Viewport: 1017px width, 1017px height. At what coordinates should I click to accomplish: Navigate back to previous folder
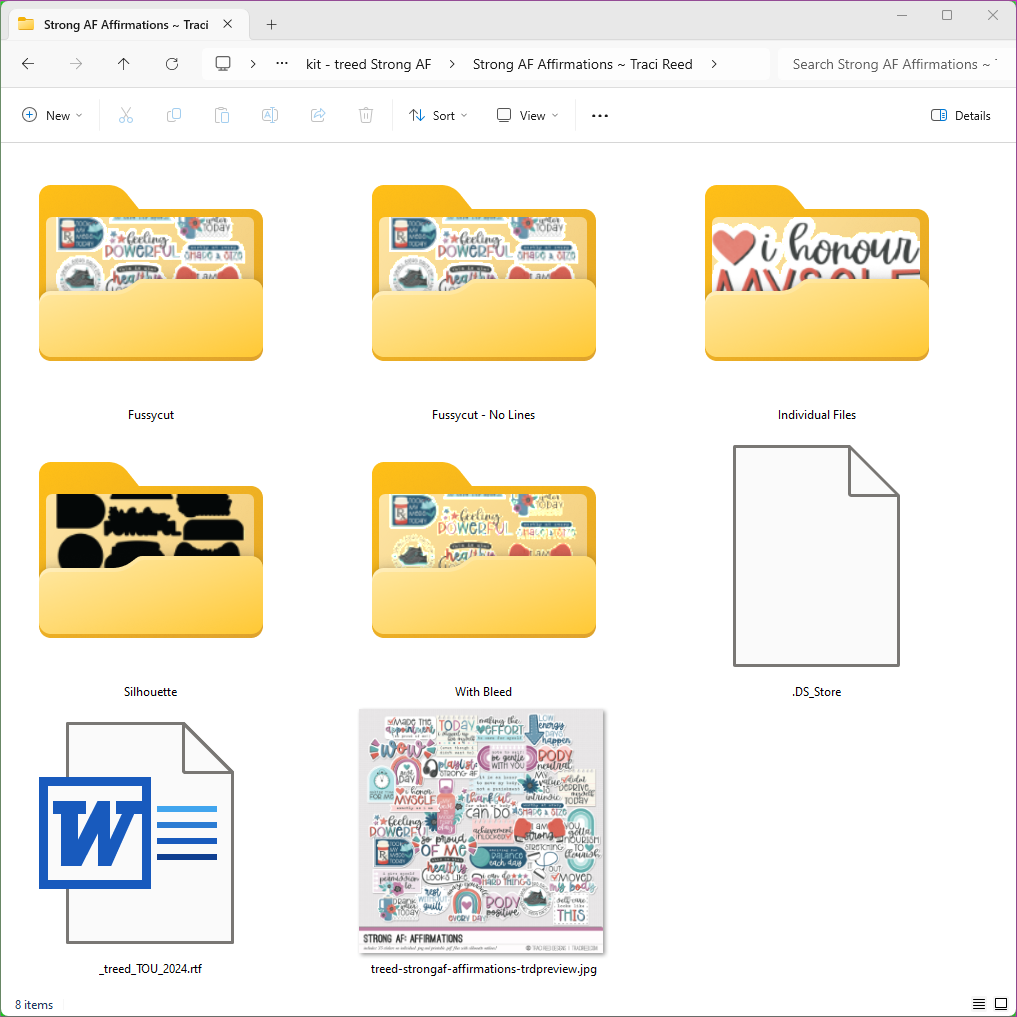(x=28, y=64)
